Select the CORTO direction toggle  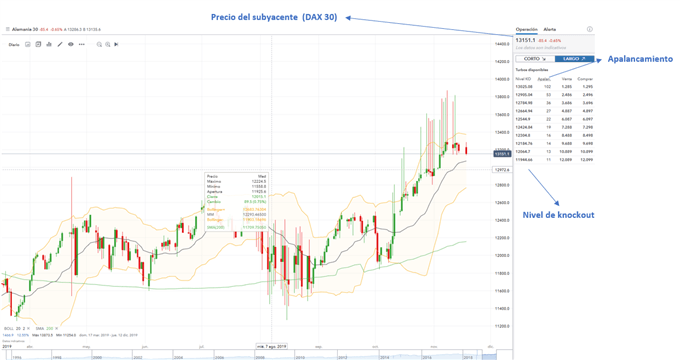point(535,59)
